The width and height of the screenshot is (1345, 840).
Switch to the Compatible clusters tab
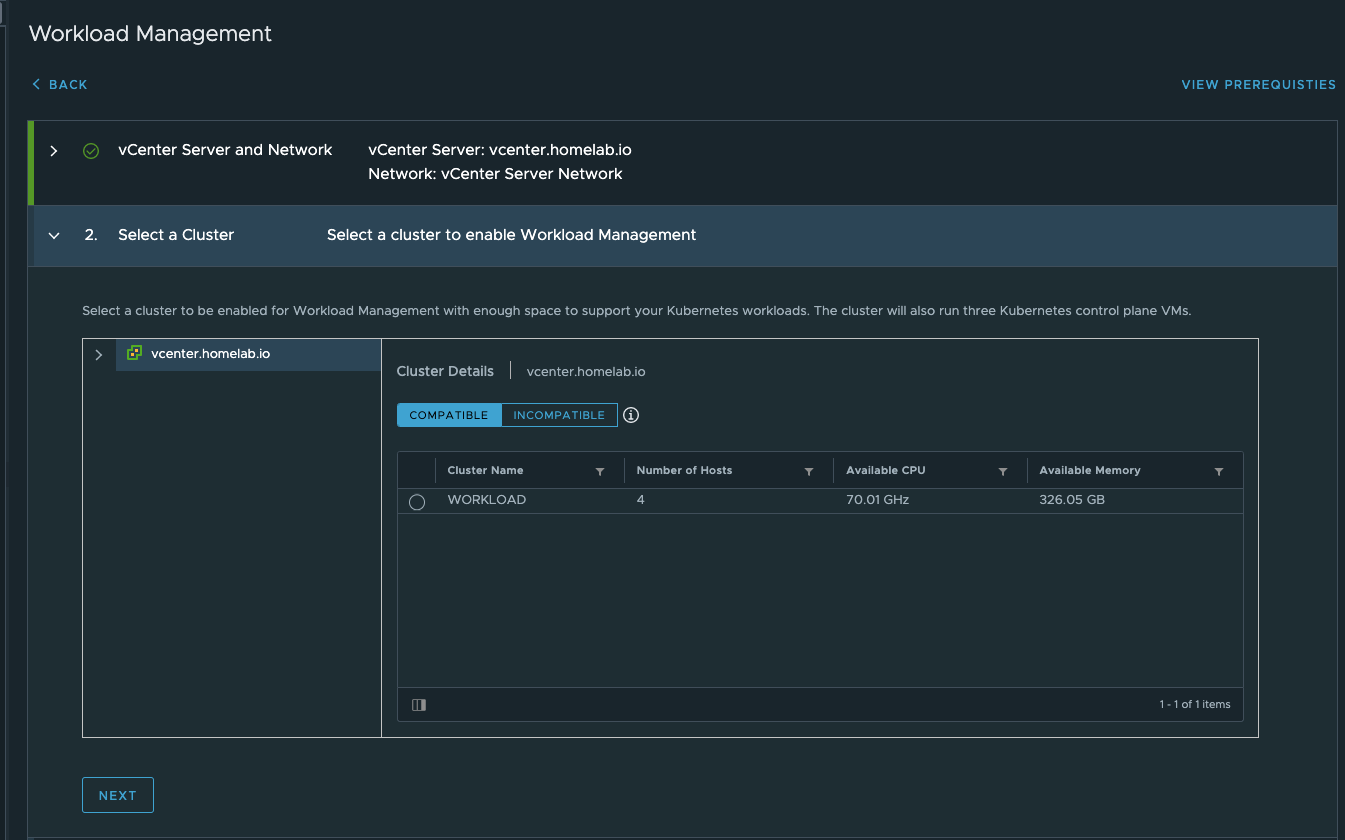(449, 415)
